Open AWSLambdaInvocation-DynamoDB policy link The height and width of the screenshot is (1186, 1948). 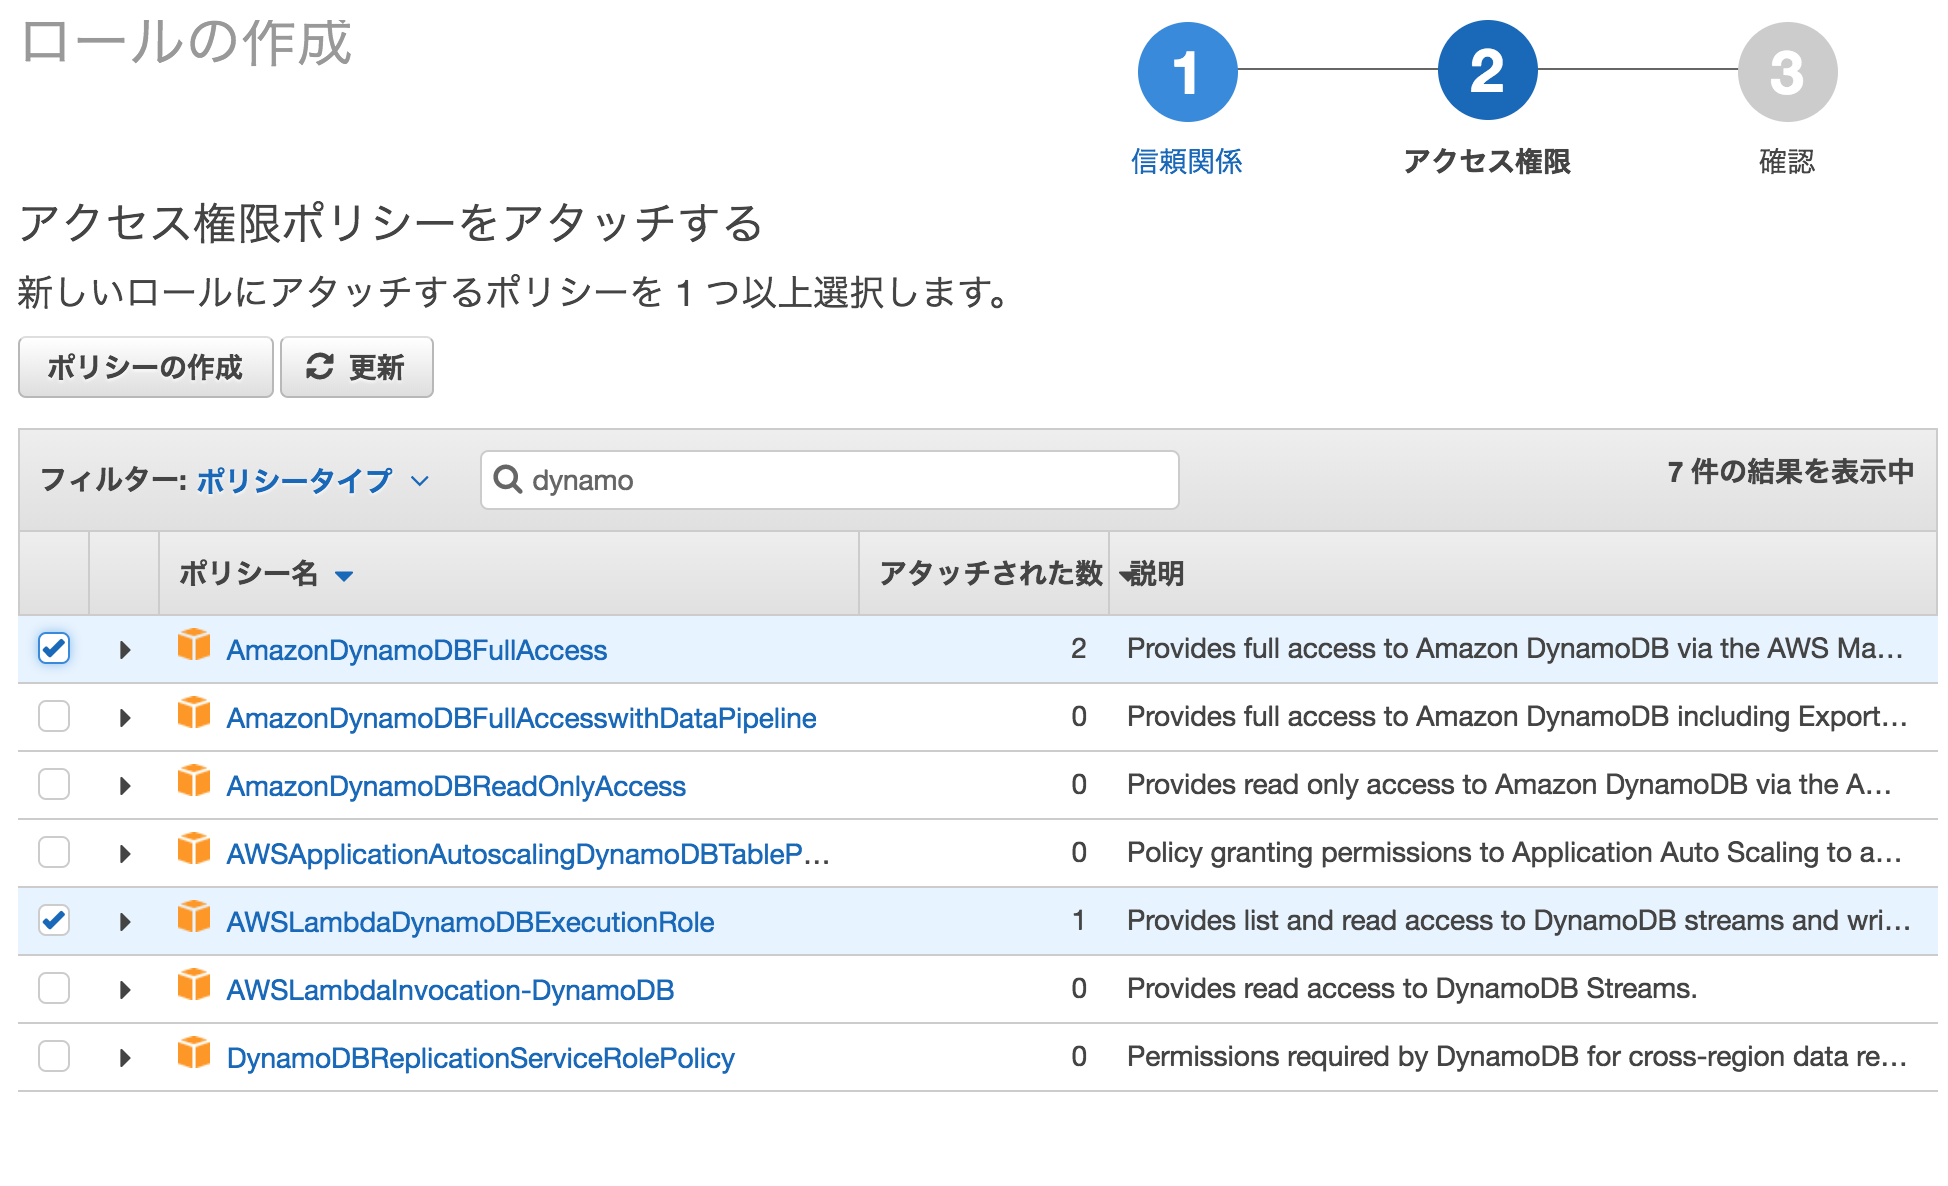point(450,990)
